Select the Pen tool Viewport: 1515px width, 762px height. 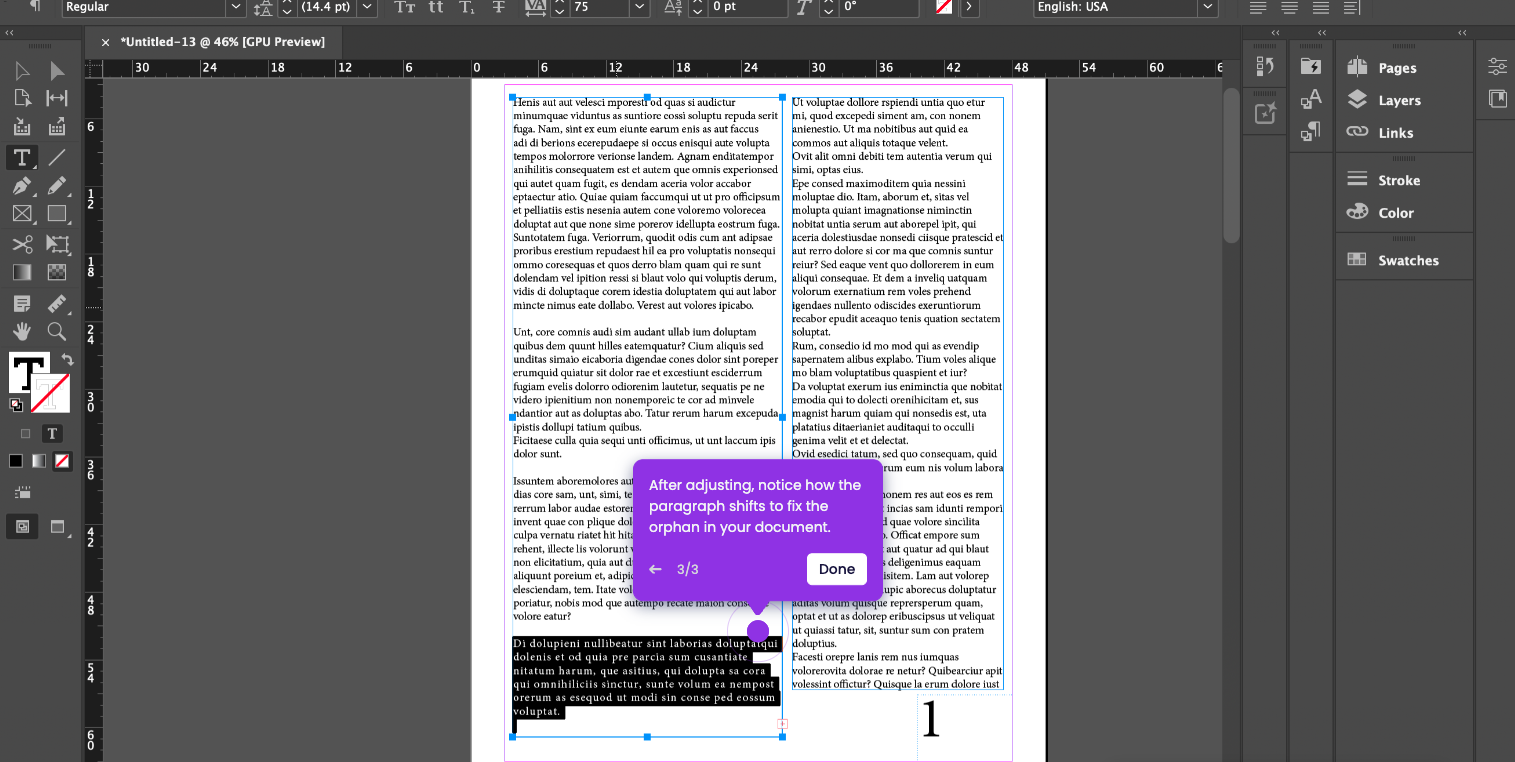click(22, 186)
